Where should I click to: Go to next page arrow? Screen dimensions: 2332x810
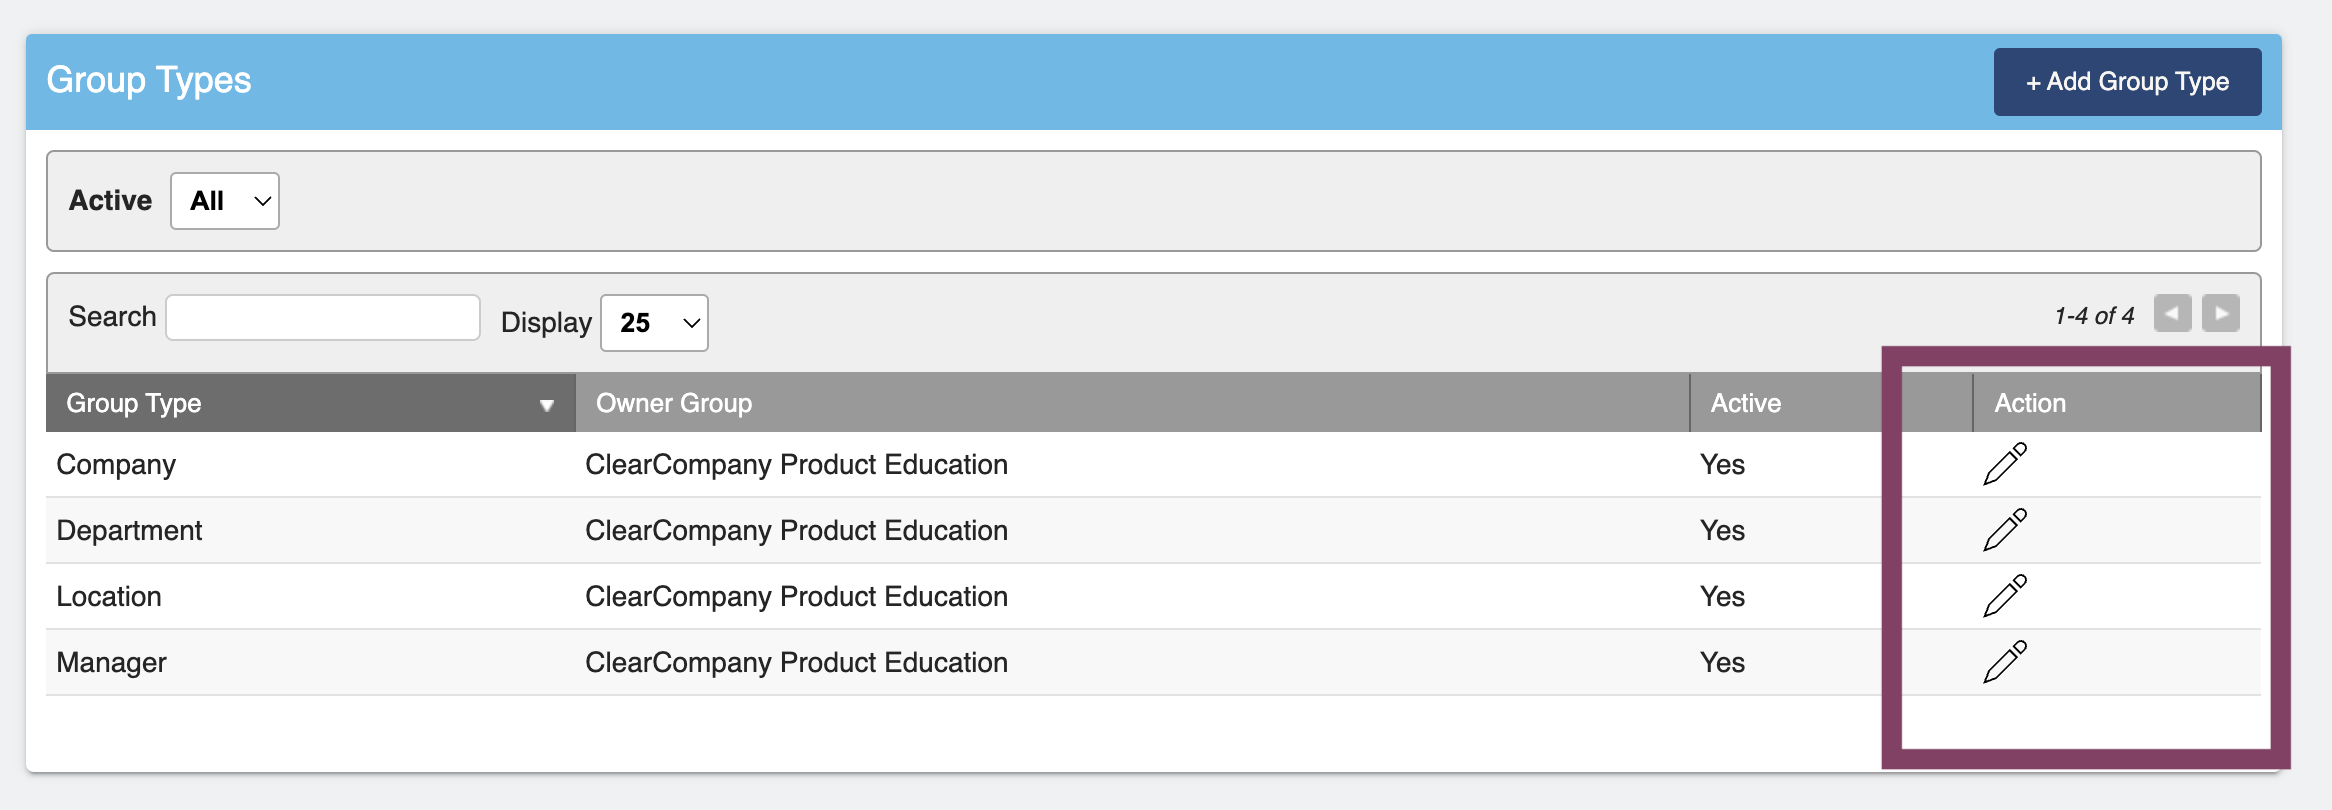(x=2221, y=314)
